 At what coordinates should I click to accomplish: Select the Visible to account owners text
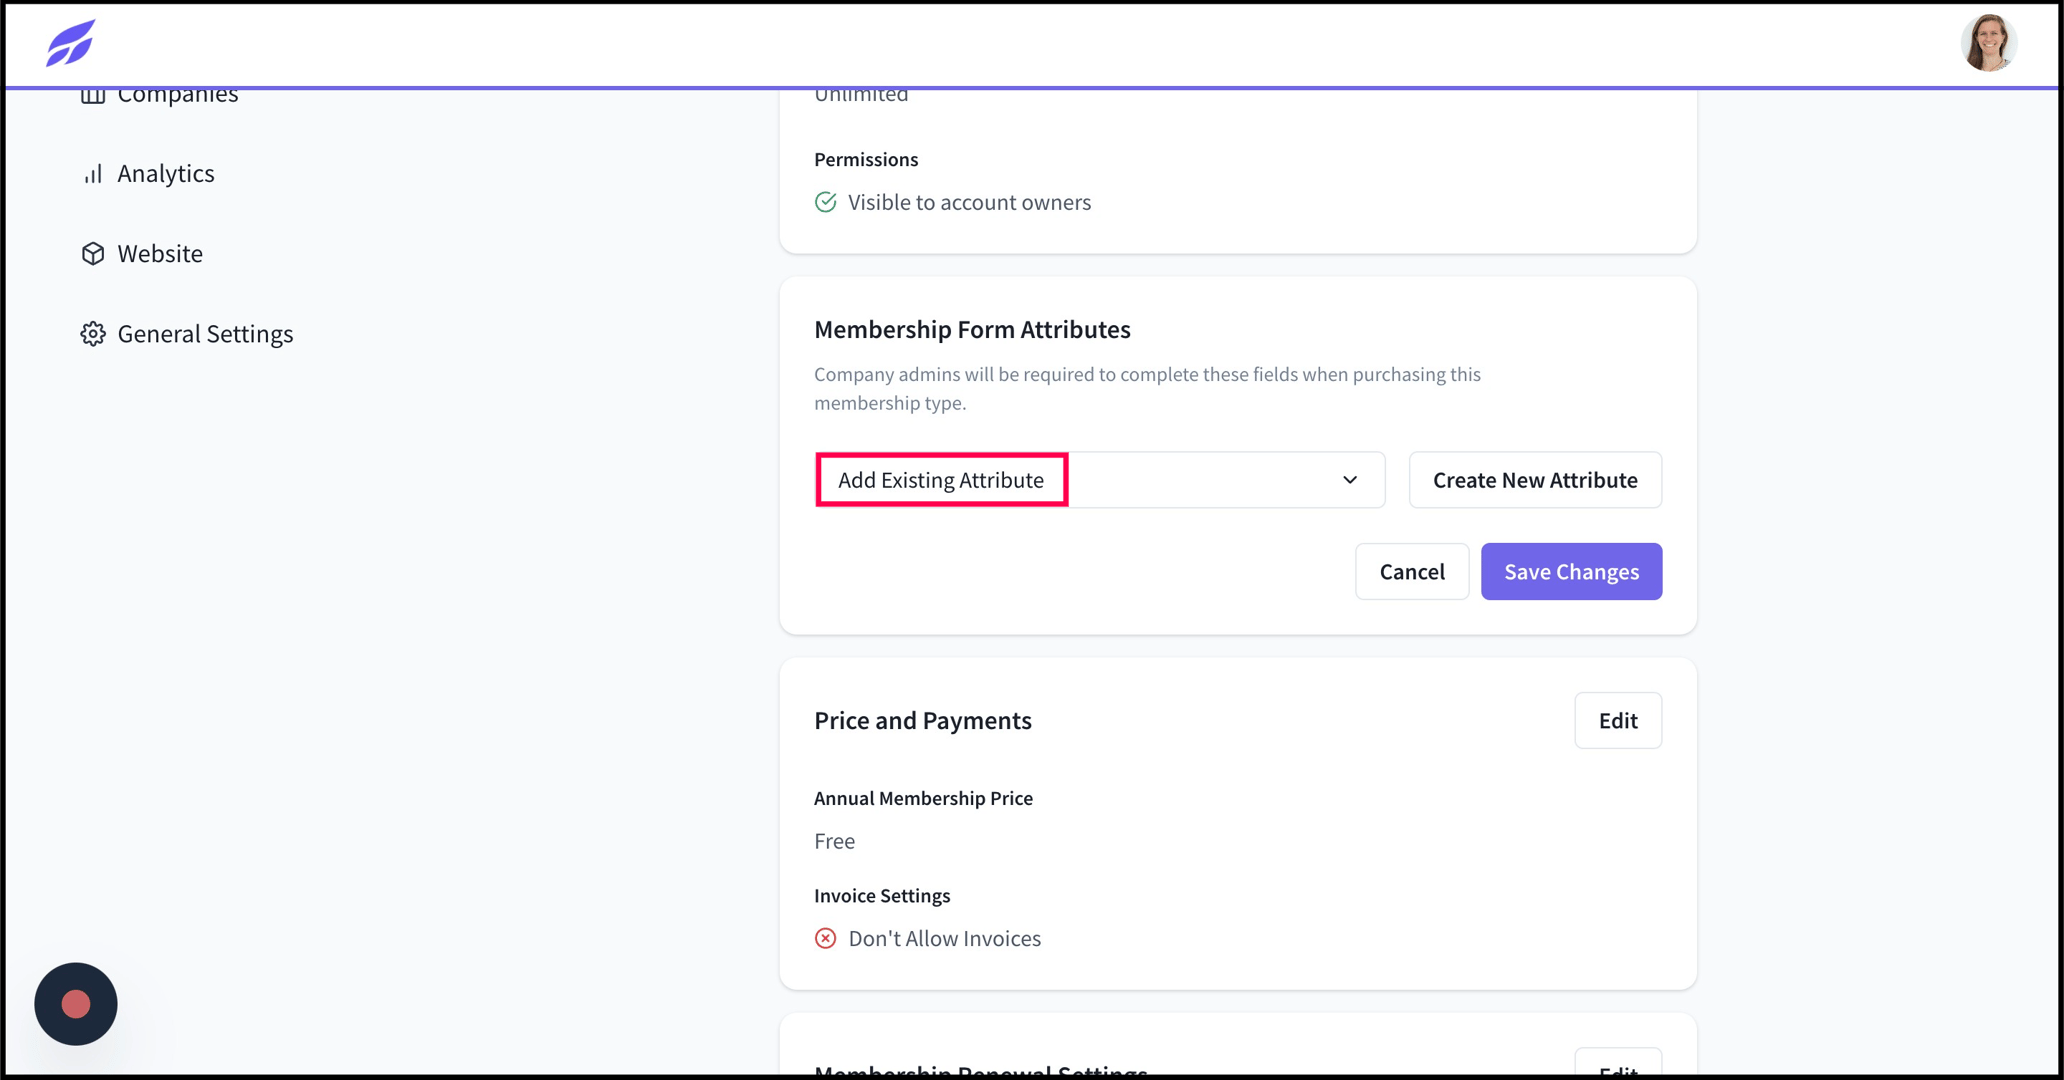[x=969, y=202]
